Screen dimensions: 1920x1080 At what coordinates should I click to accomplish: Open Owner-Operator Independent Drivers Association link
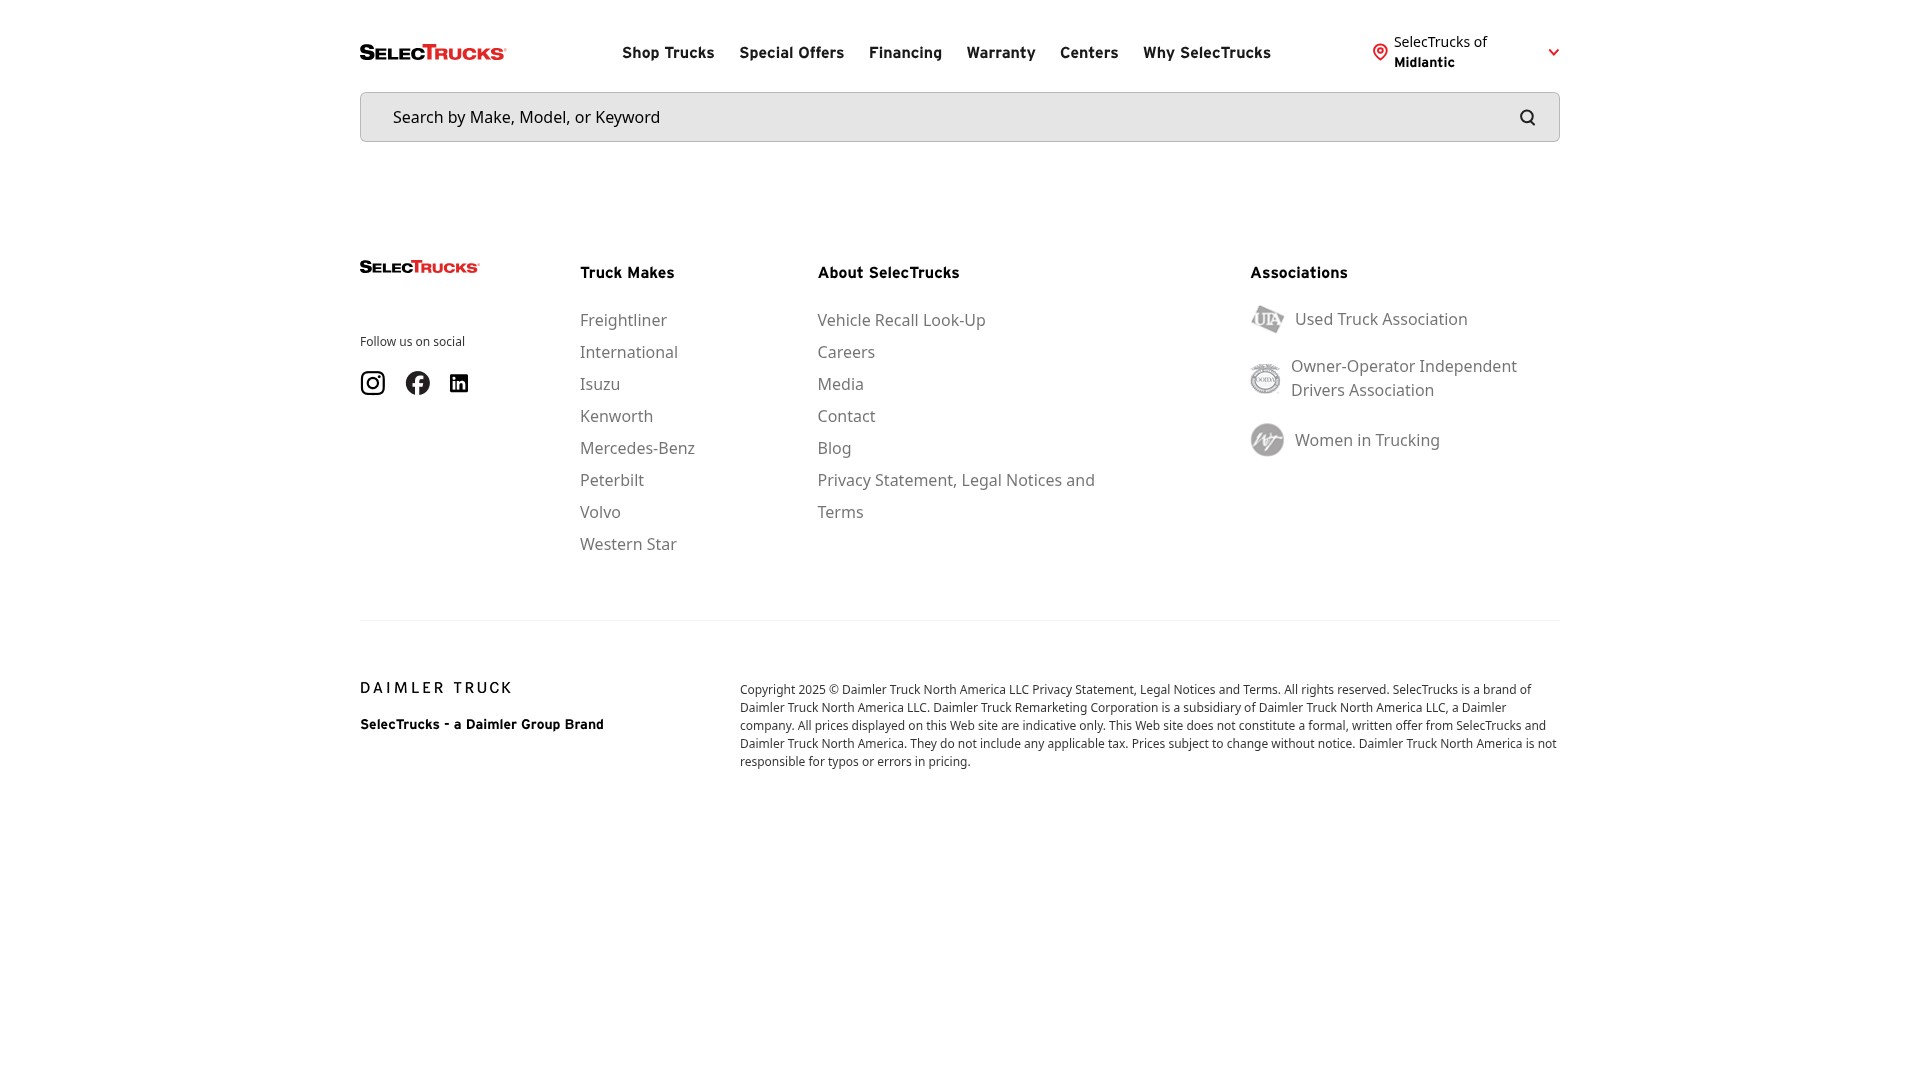click(1404, 378)
